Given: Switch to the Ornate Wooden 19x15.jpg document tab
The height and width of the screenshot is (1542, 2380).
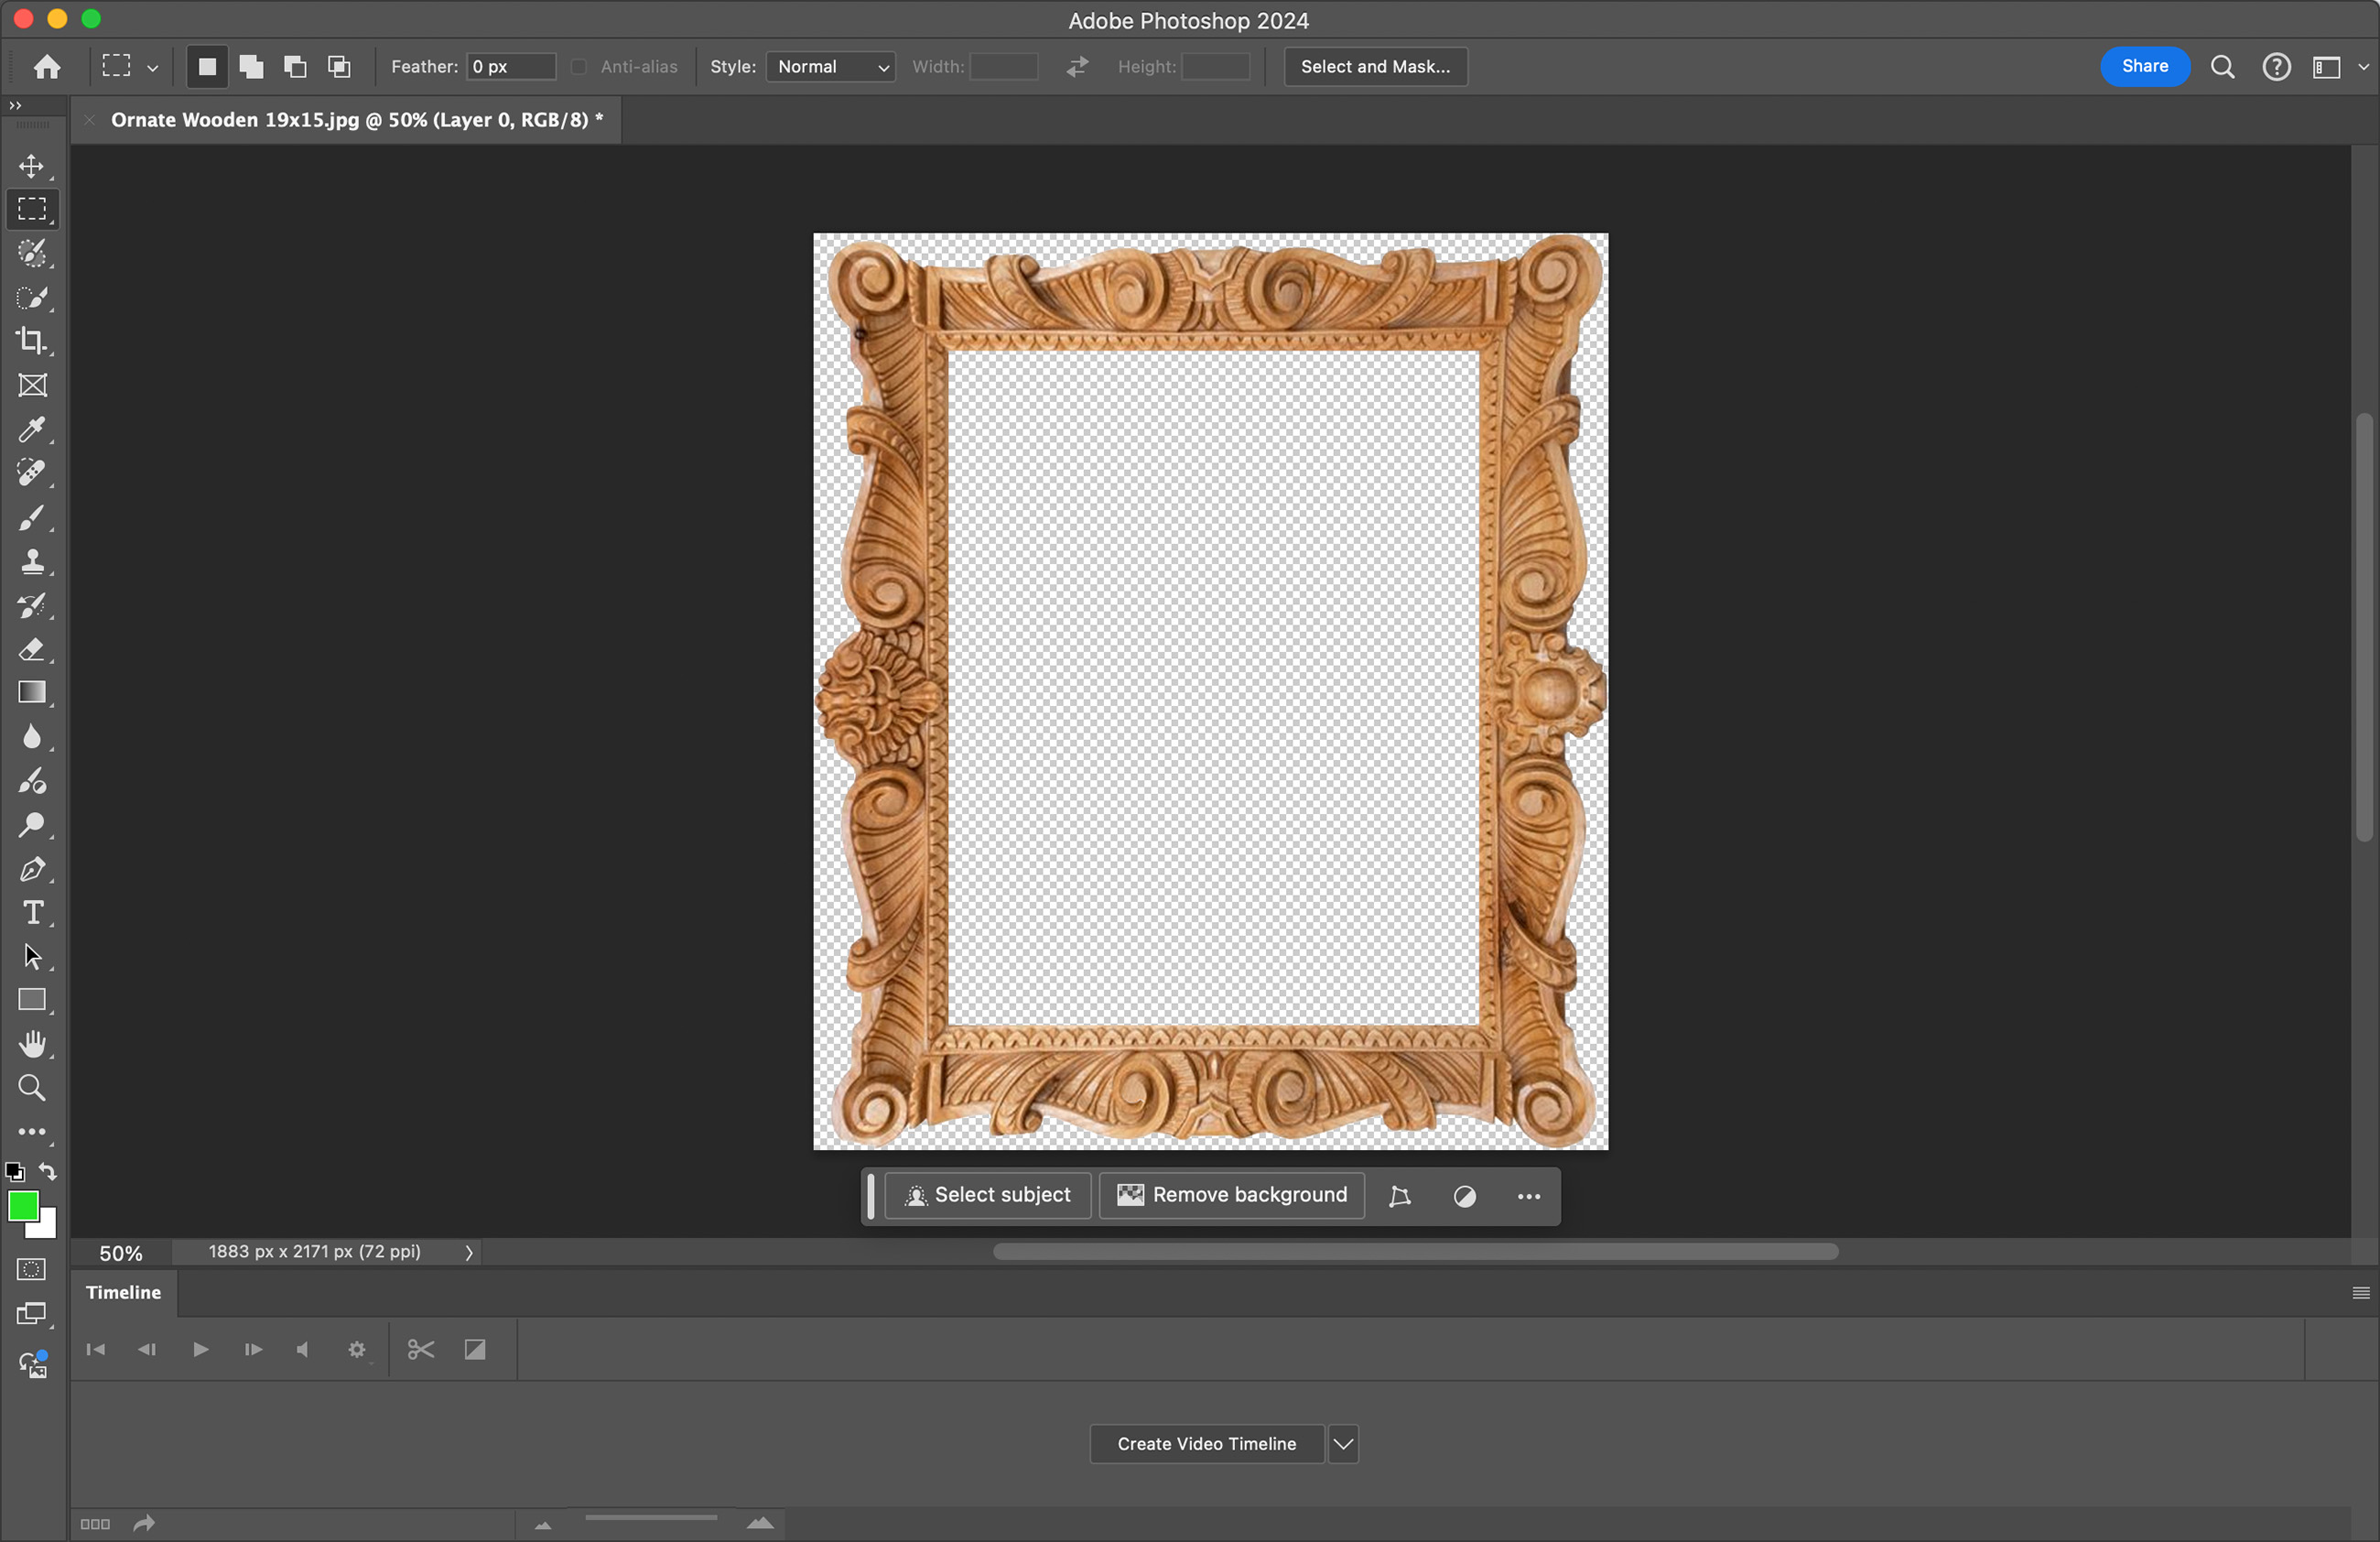Looking at the screenshot, I should (x=356, y=120).
